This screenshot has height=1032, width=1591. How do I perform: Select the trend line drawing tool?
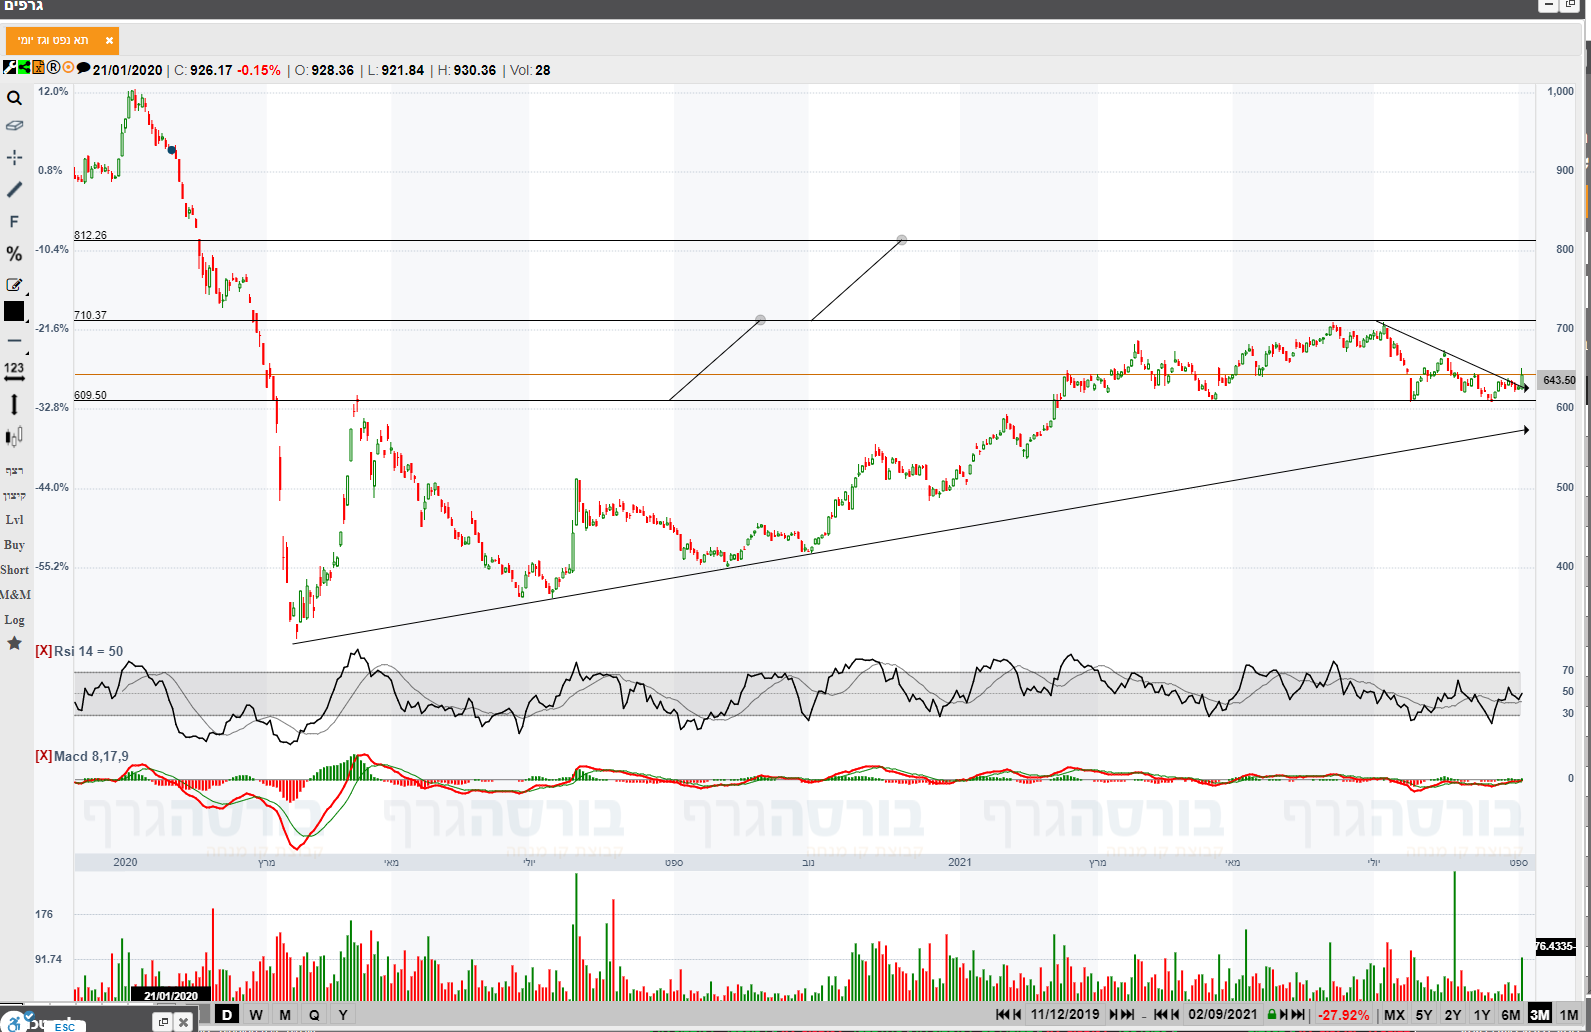[14, 189]
